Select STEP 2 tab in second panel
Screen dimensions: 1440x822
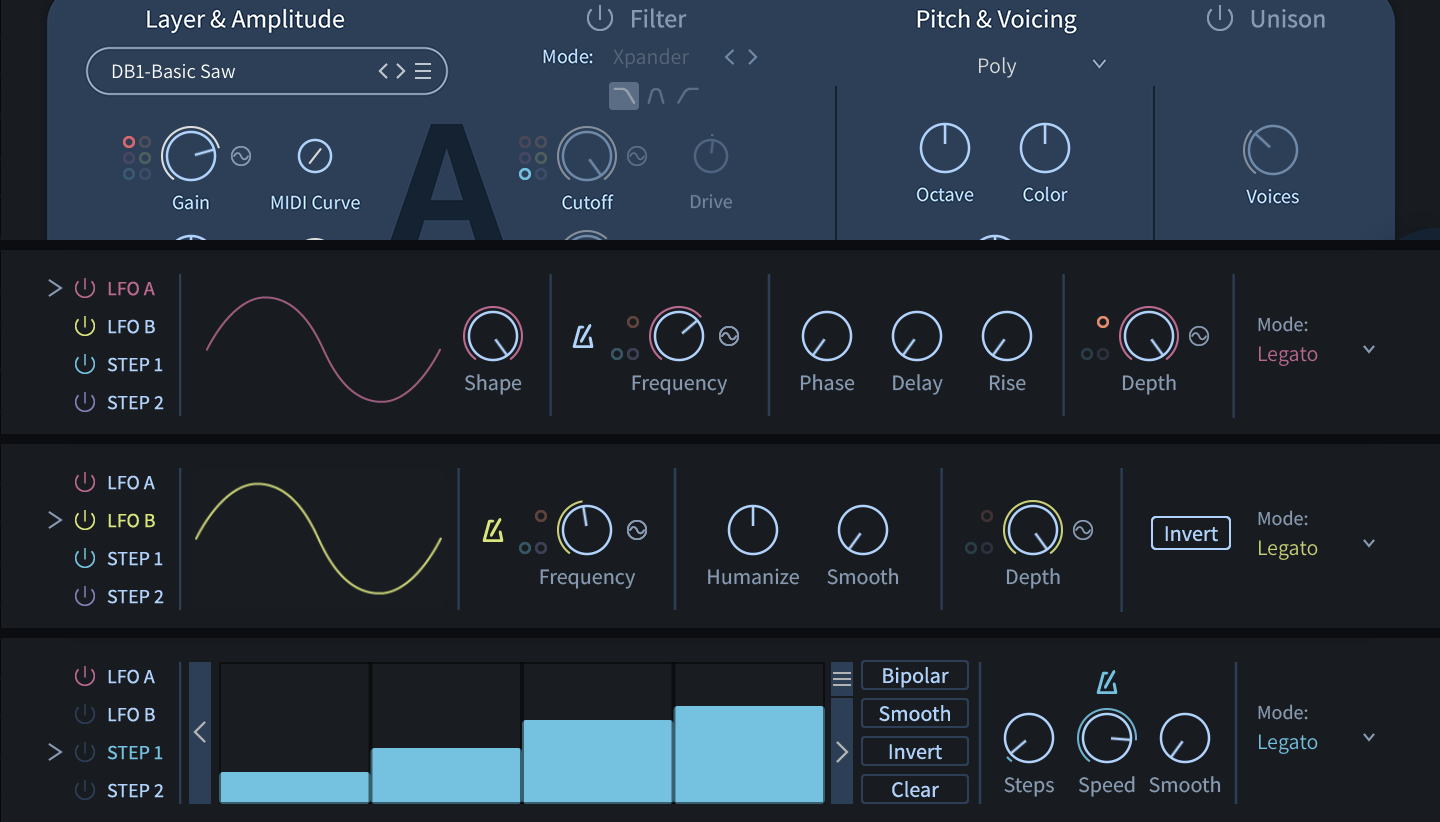pyautogui.click(x=135, y=597)
